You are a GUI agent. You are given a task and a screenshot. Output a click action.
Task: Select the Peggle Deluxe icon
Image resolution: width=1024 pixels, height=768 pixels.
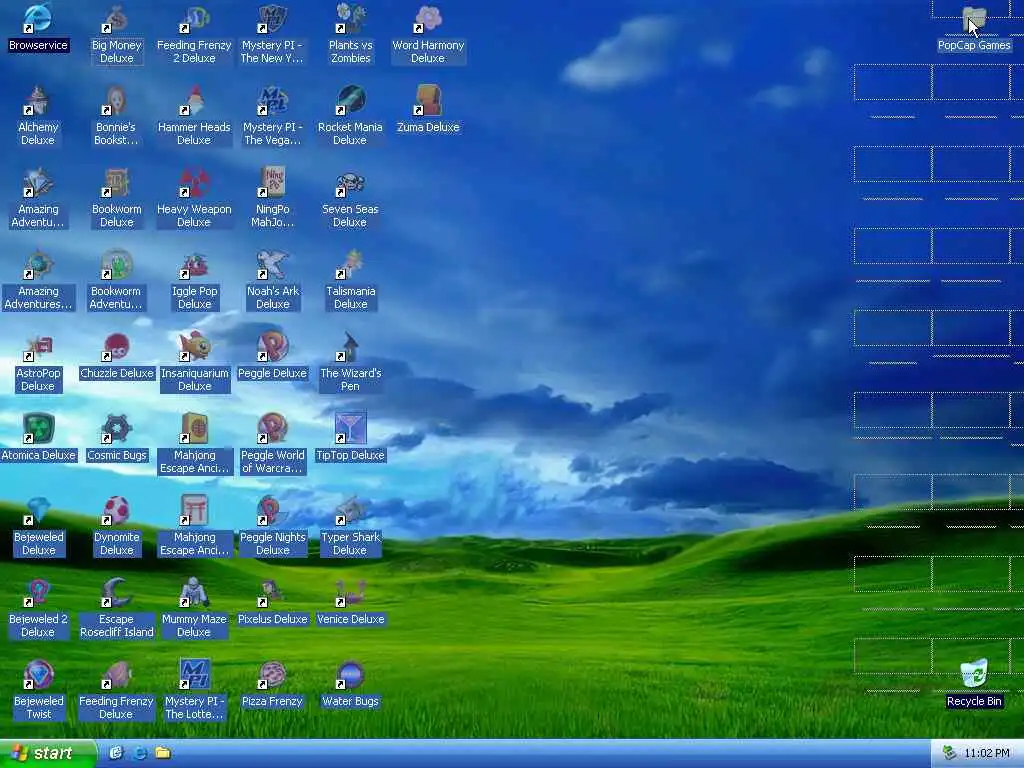tap(272, 357)
